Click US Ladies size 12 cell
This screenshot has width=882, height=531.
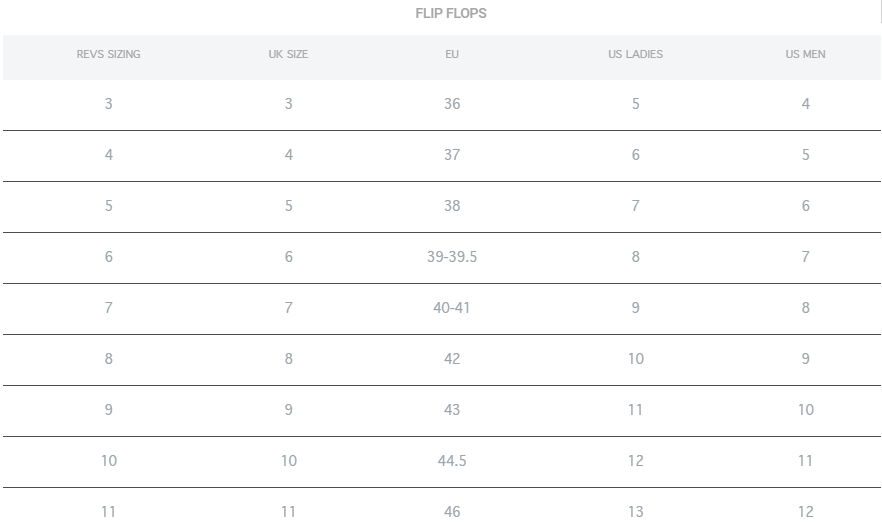pos(635,461)
